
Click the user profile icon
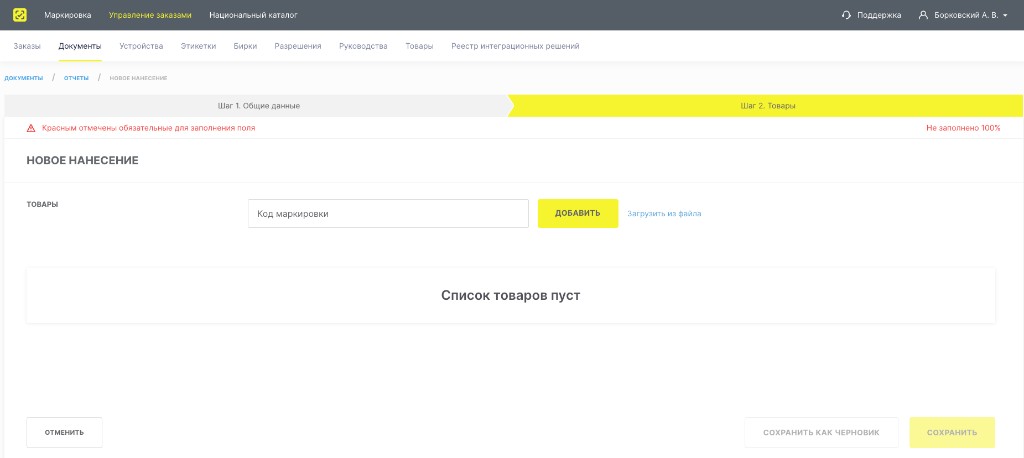pyautogui.click(x=923, y=15)
